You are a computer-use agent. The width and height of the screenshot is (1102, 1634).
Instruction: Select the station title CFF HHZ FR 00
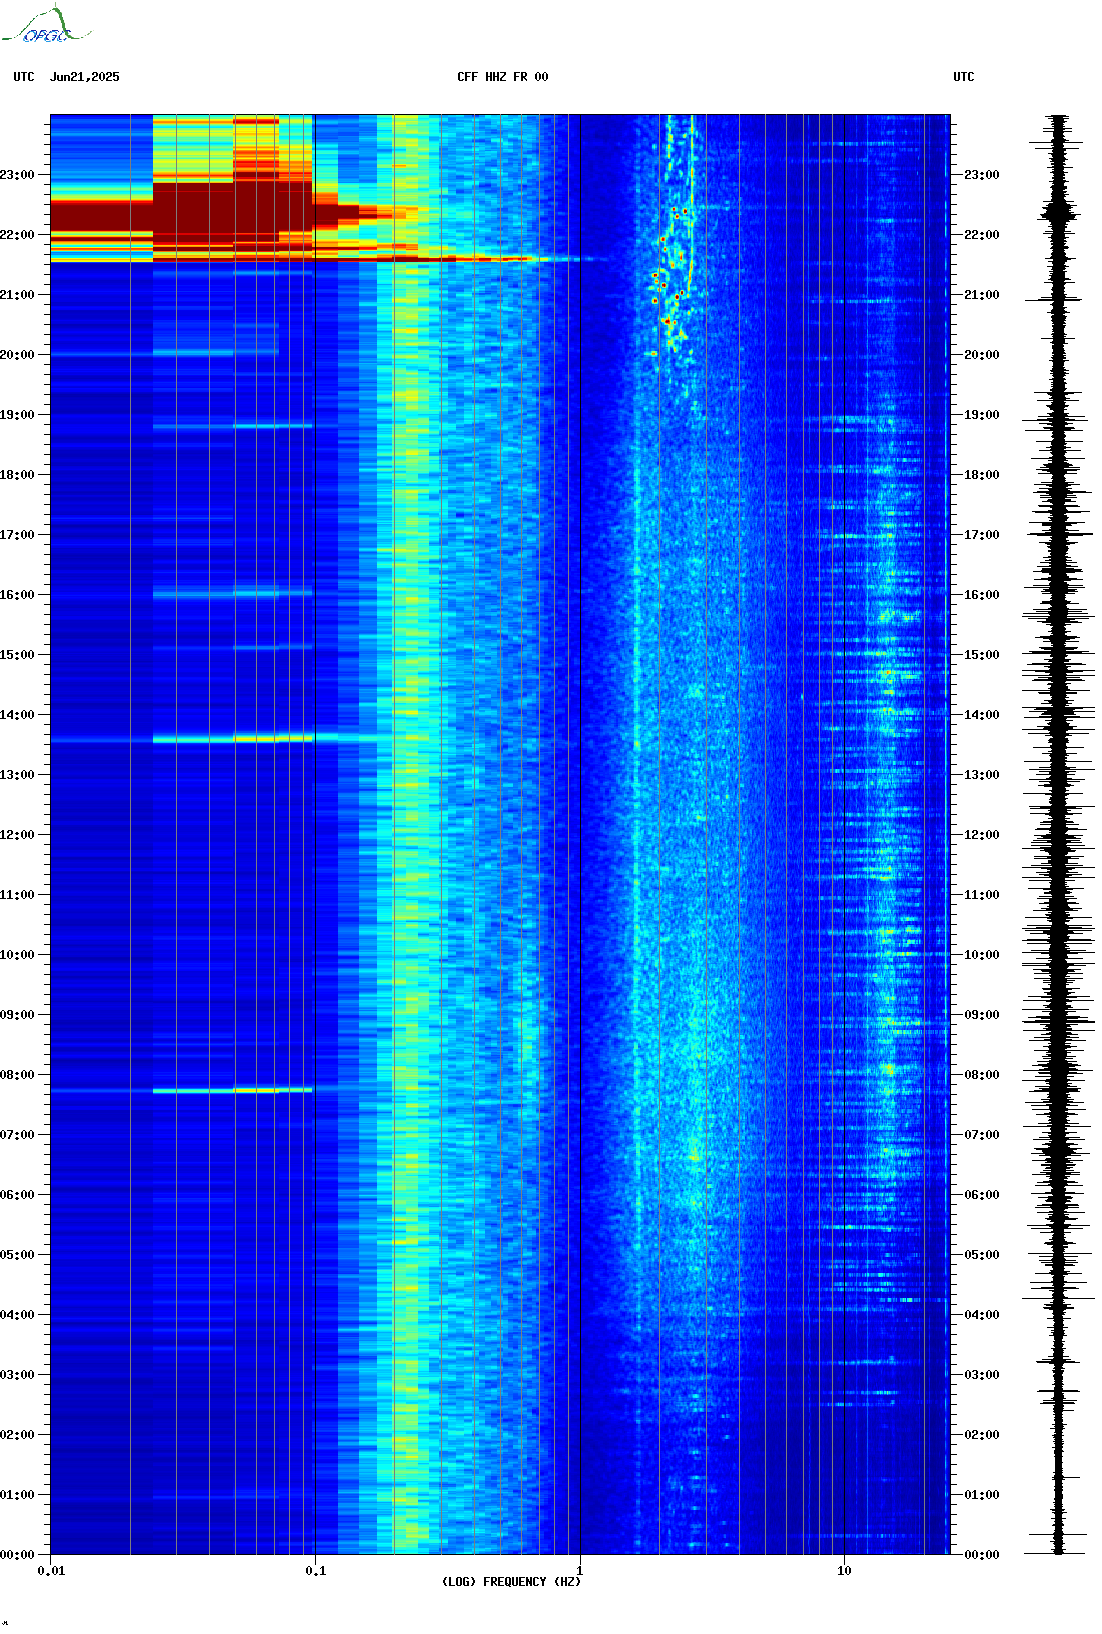tap(503, 77)
